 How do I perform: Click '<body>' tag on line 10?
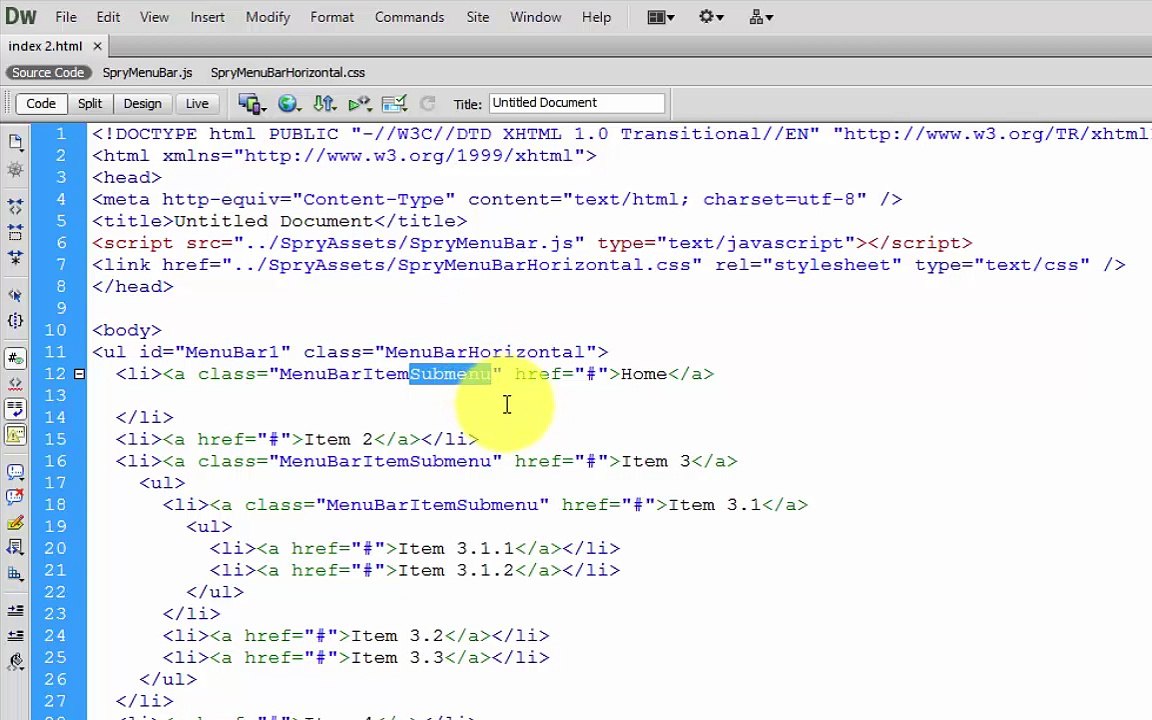click(127, 330)
